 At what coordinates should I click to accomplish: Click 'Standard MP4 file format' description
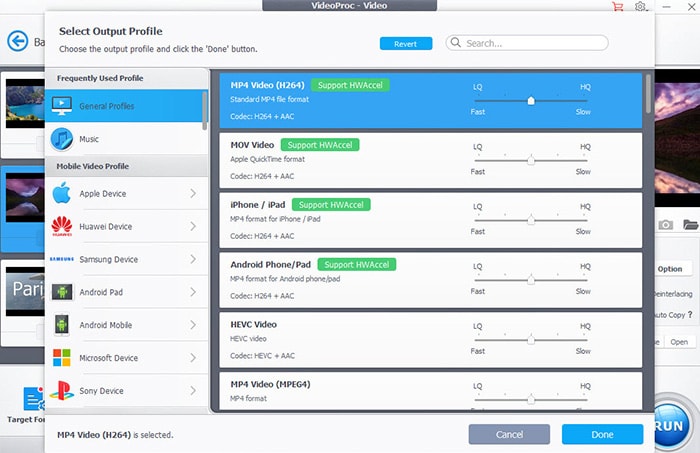[x=270, y=100]
